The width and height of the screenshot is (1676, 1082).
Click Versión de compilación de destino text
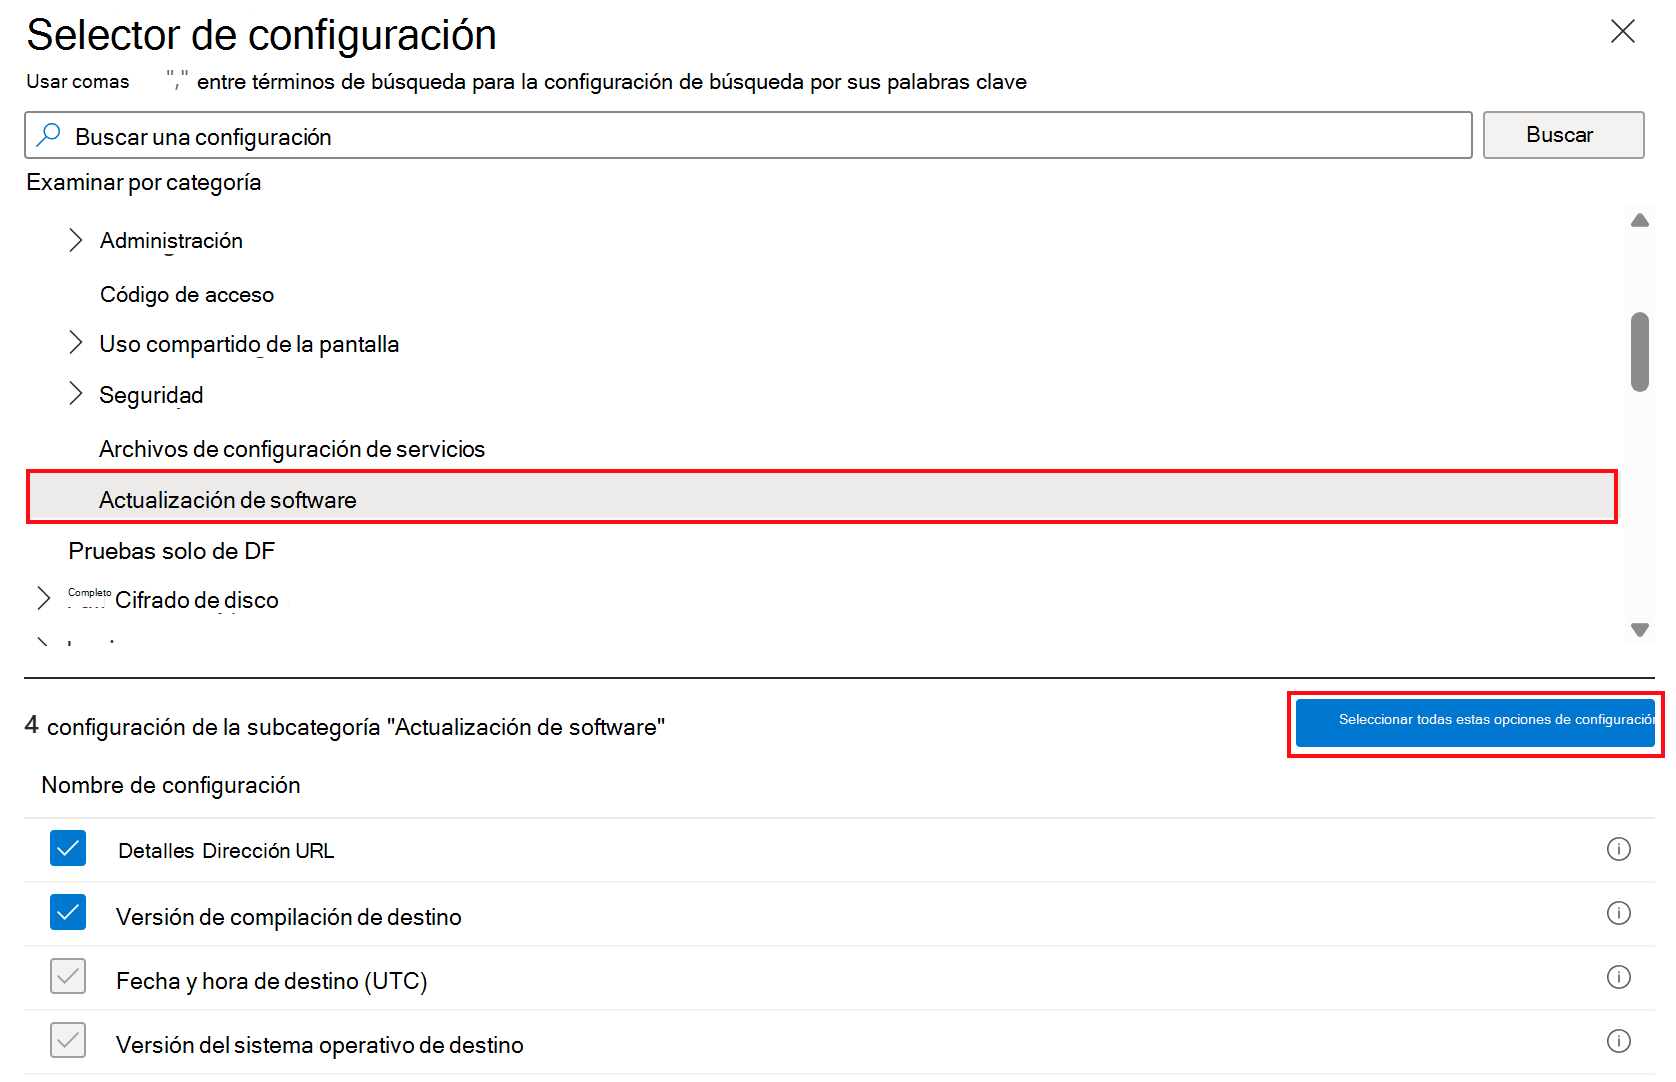pos(289,917)
